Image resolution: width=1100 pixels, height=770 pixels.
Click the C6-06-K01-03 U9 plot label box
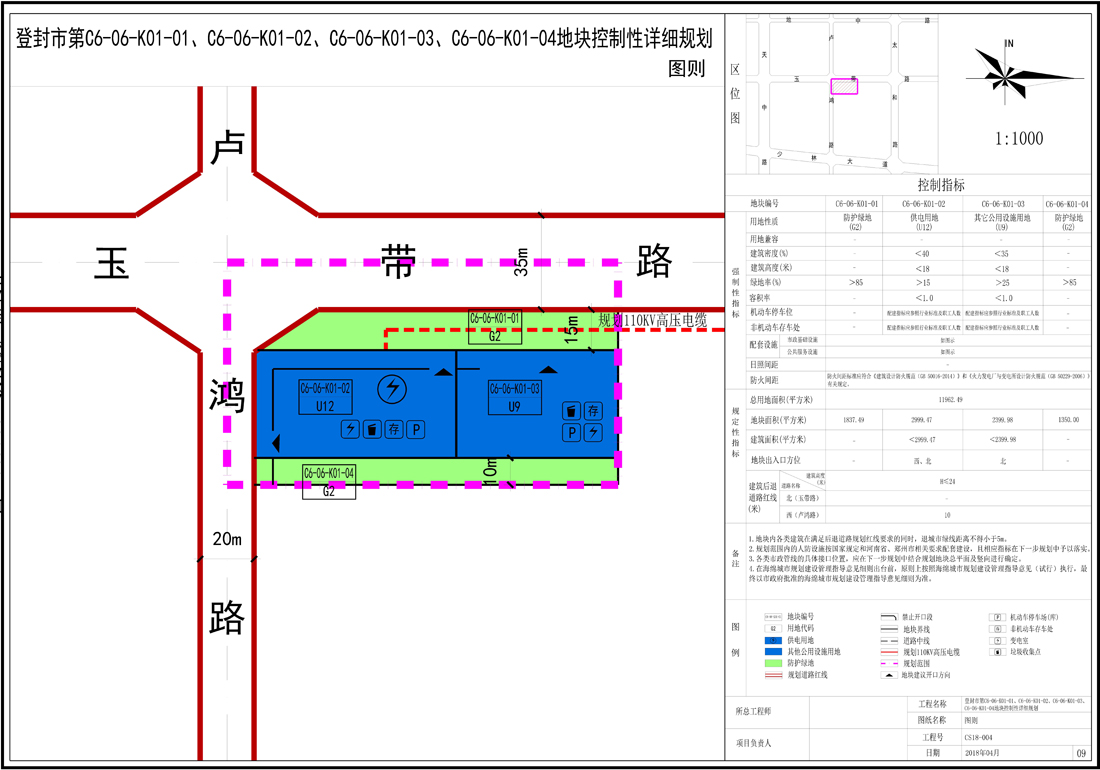click(x=514, y=397)
